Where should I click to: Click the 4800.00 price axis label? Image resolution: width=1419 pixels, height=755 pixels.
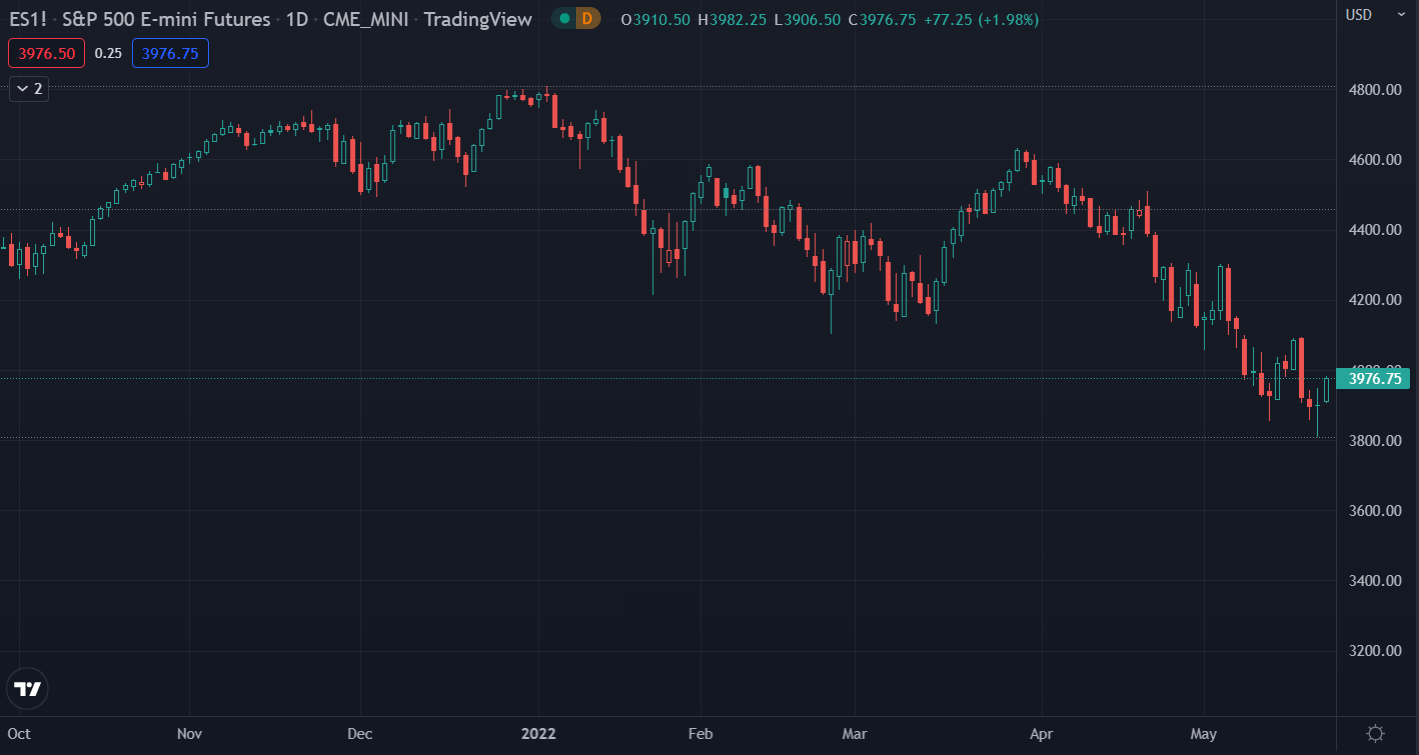tap(1374, 89)
